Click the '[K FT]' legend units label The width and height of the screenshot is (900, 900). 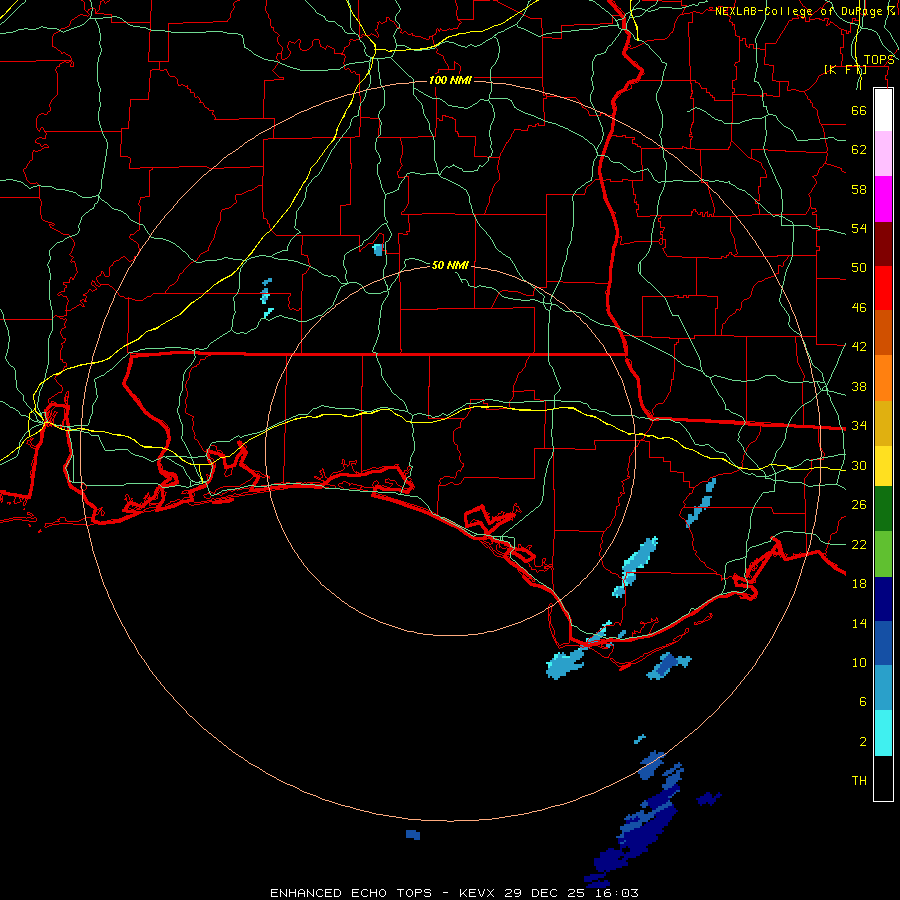click(845, 69)
